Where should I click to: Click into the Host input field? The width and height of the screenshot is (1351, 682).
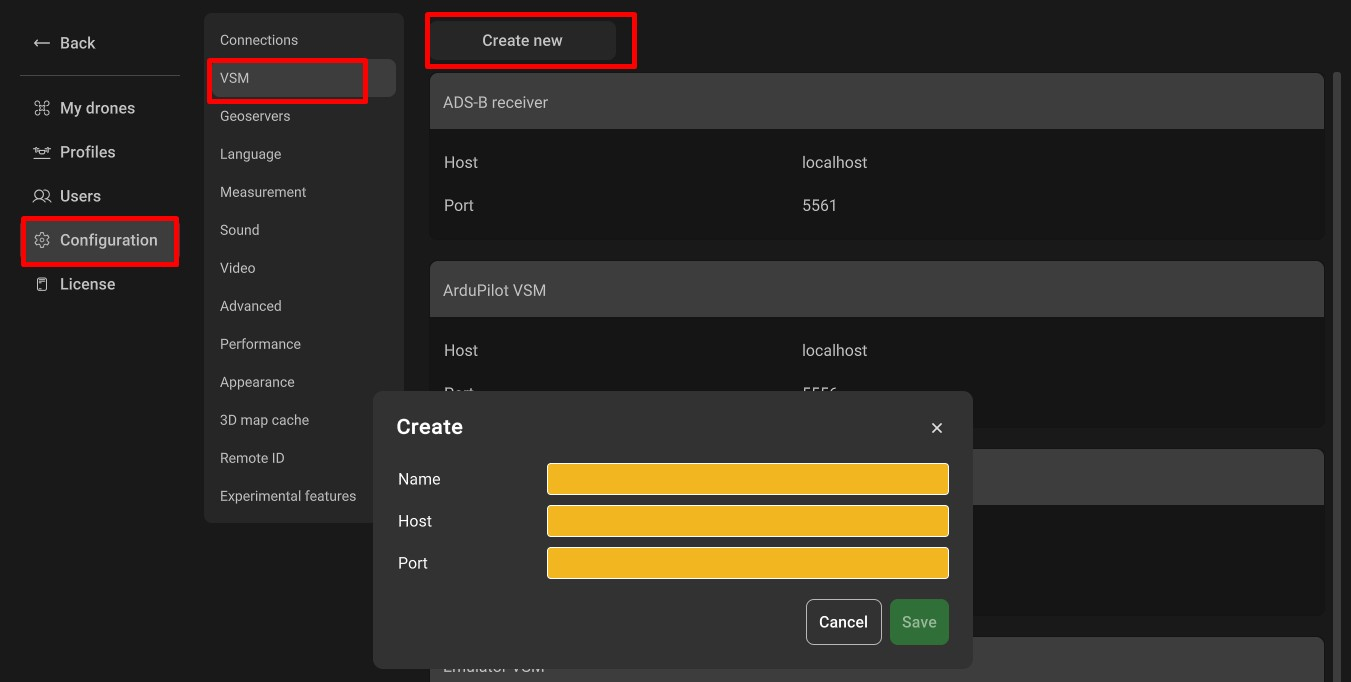(x=747, y=521)
